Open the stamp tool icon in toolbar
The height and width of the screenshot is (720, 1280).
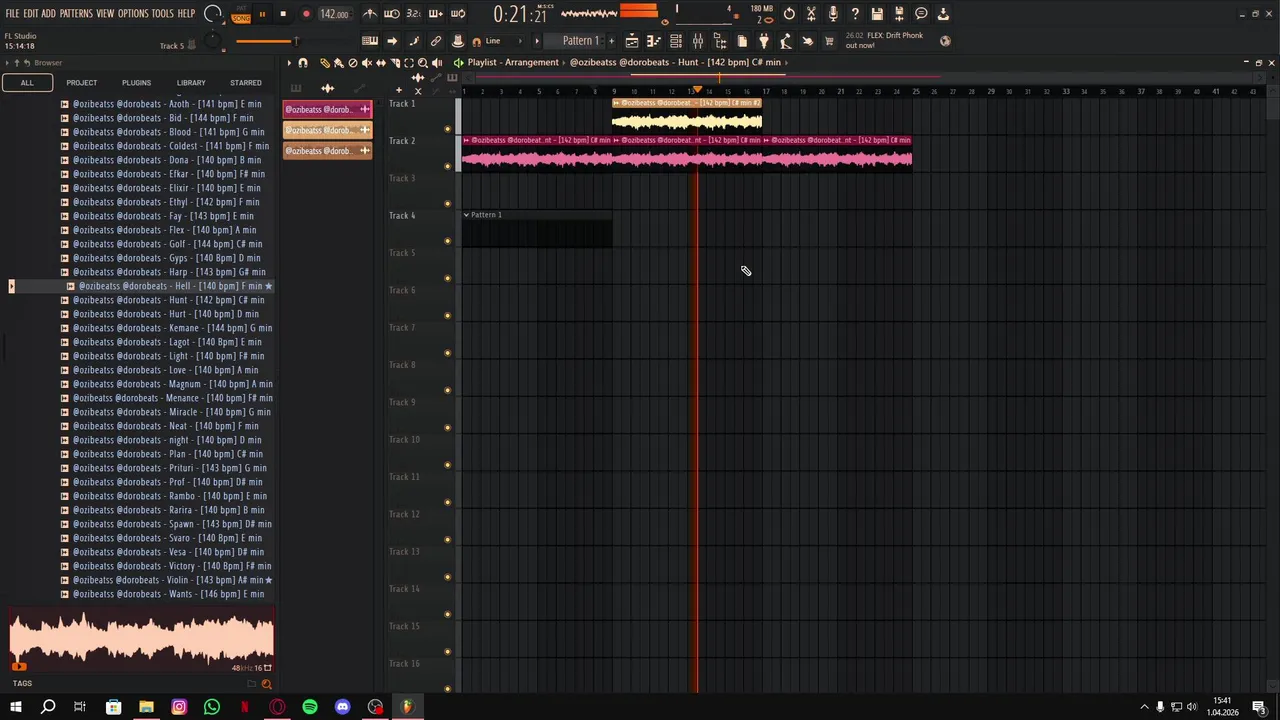point(458,41)
